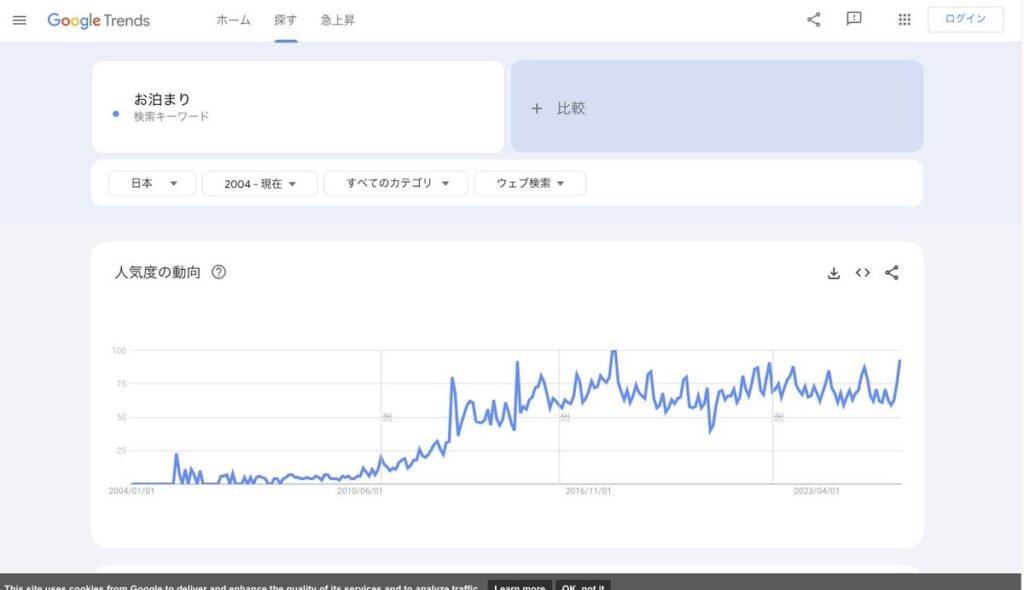Open the ウェブ検索 search type dropdown
The width and height of the screenshot is (1024, 590).
point(530,184)
